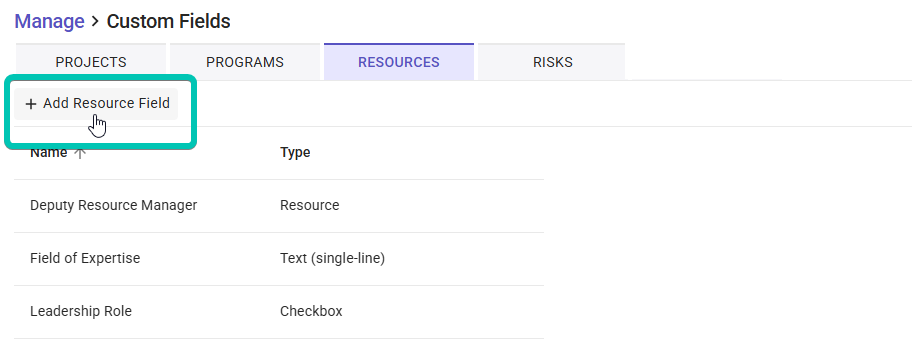Click the Checkbox type cell

point(311,312)
